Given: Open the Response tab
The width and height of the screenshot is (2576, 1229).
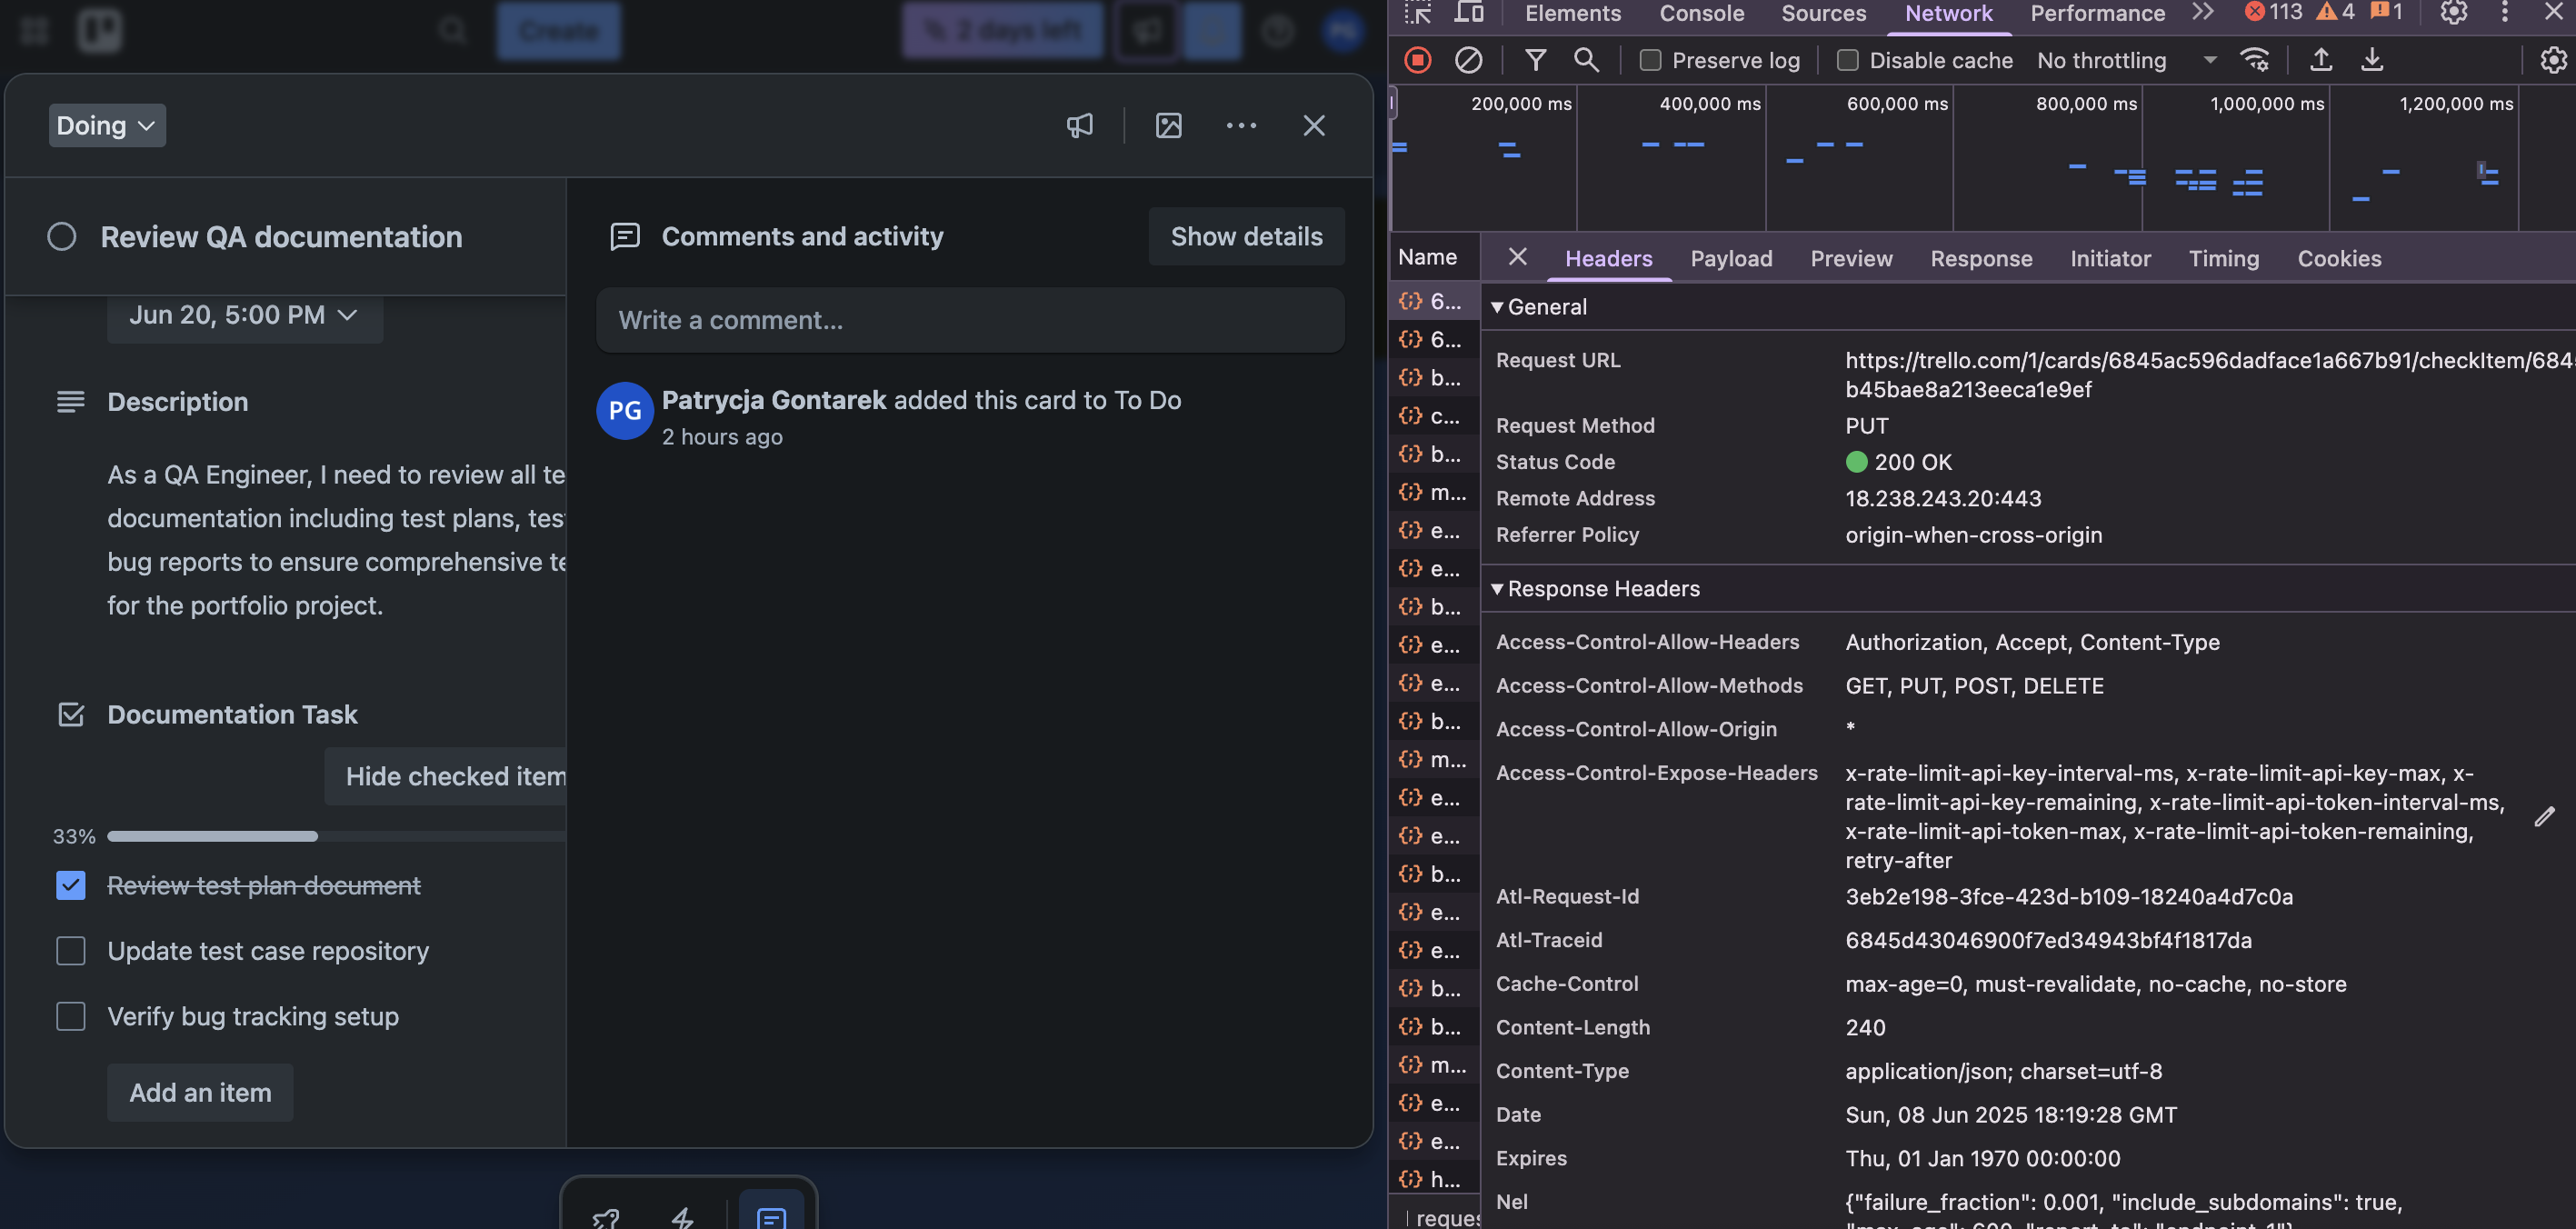Looking at the screenshot, I should pos(1981,258).
